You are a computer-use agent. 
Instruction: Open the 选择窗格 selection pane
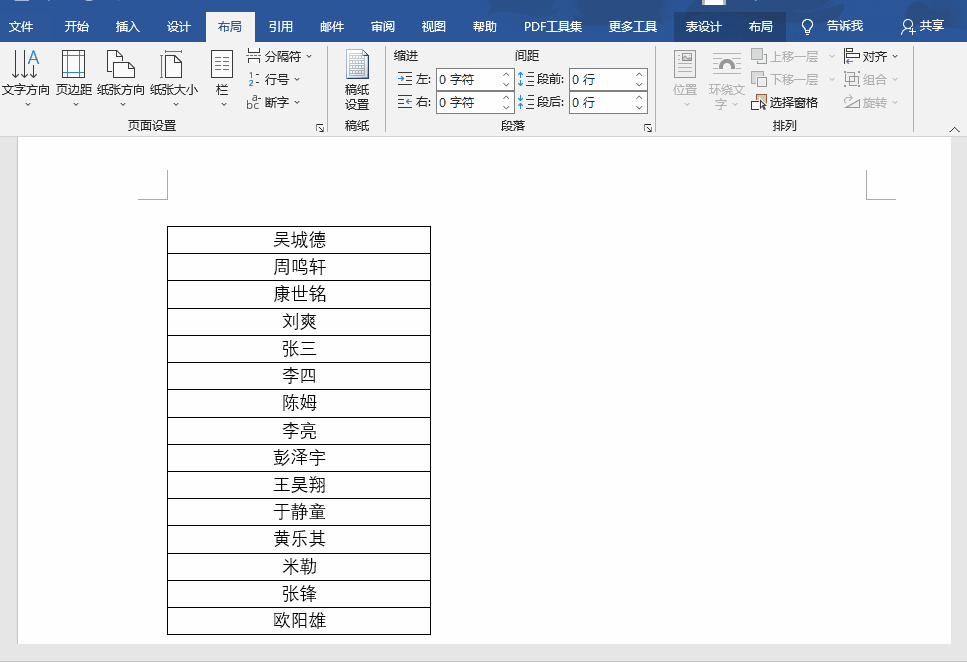(784, 102)
